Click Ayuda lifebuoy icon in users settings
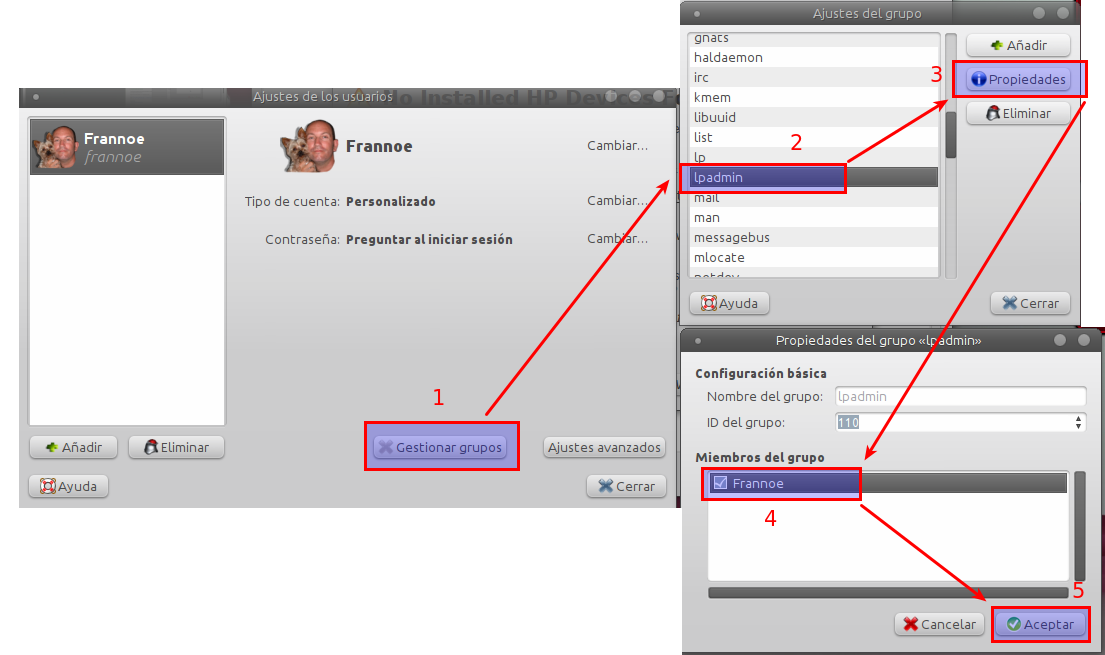 tap(48, 486)
